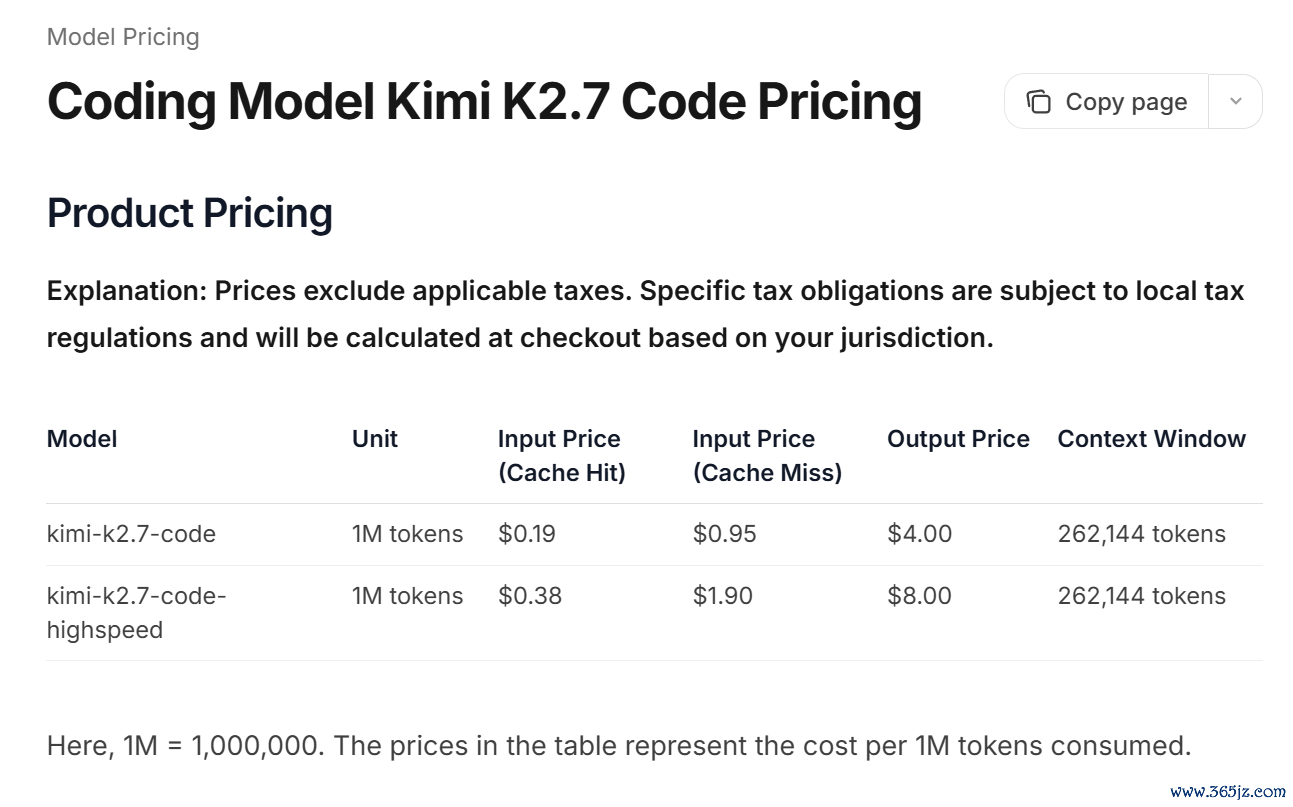Click the Explanation paragraph about taxes

click(x=646, y=315)
